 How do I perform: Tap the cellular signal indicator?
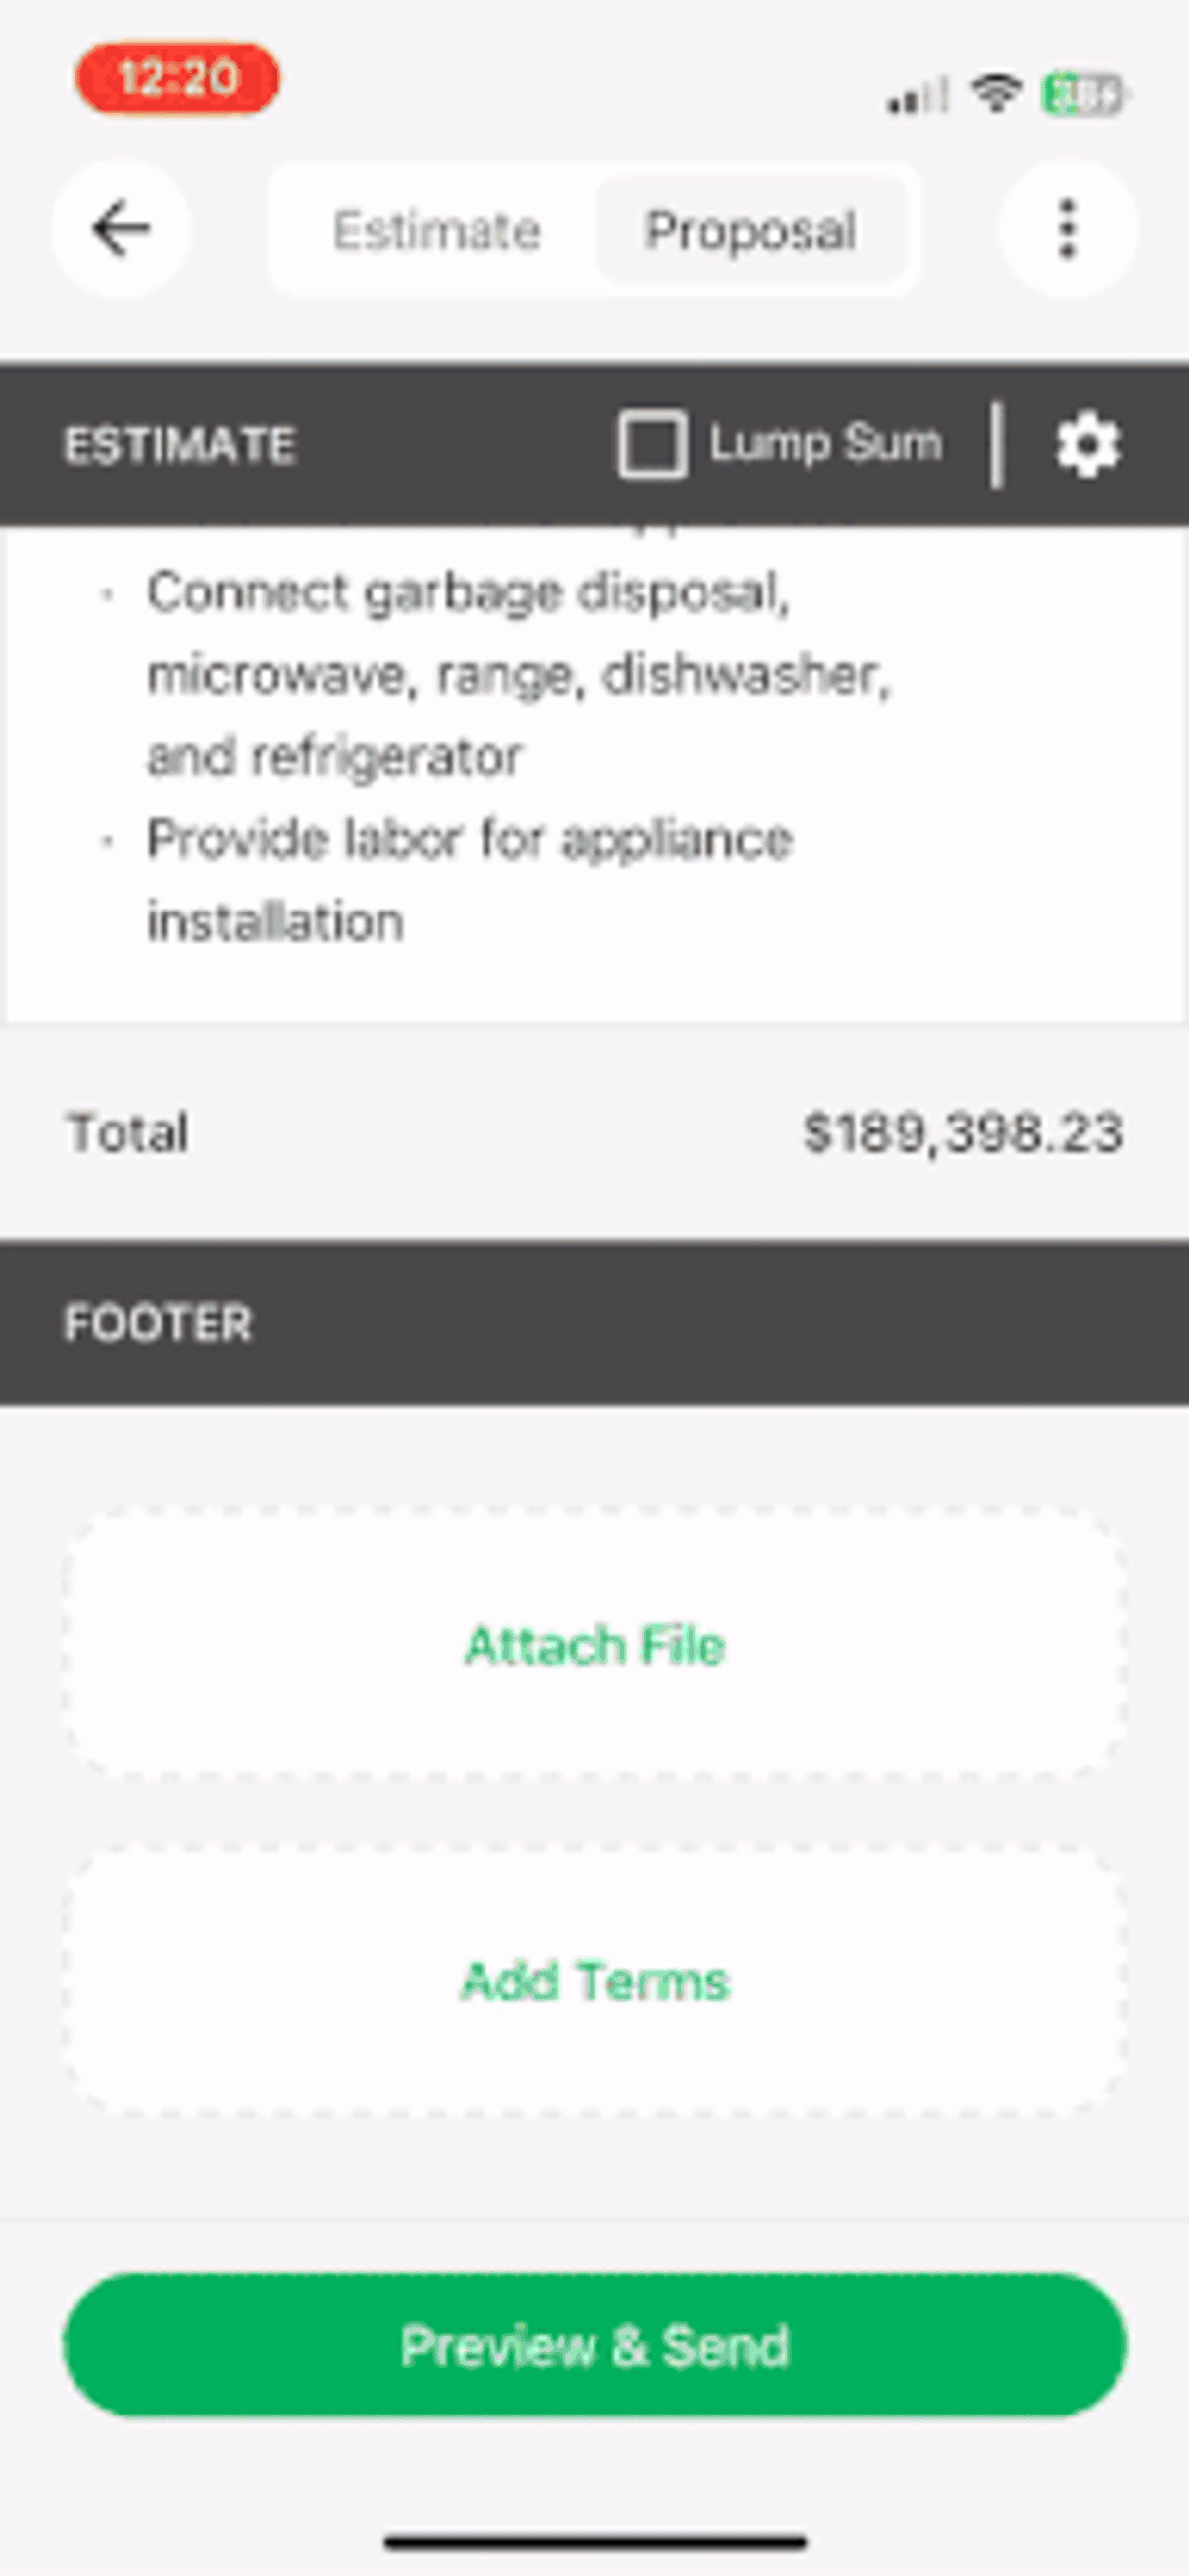tap(915, 95)
